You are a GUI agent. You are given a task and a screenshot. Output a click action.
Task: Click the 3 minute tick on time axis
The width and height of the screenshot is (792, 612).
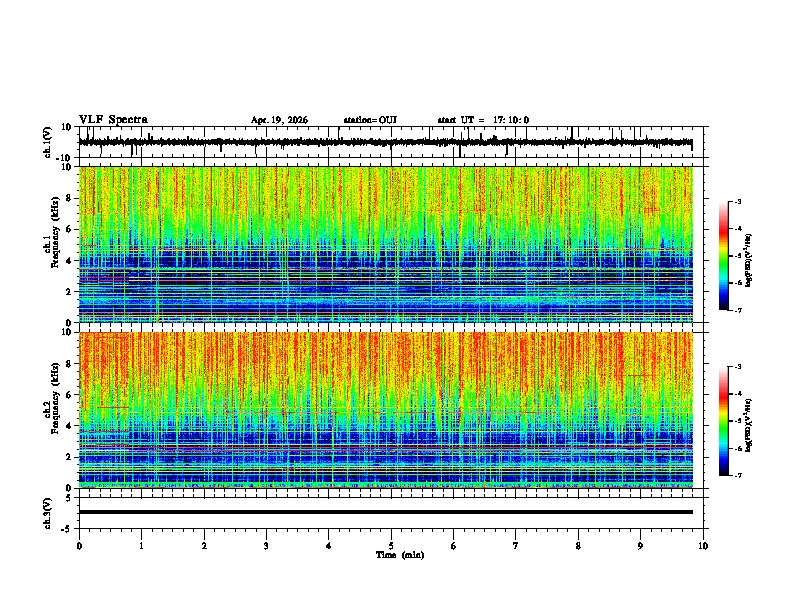tap(266, 545)
